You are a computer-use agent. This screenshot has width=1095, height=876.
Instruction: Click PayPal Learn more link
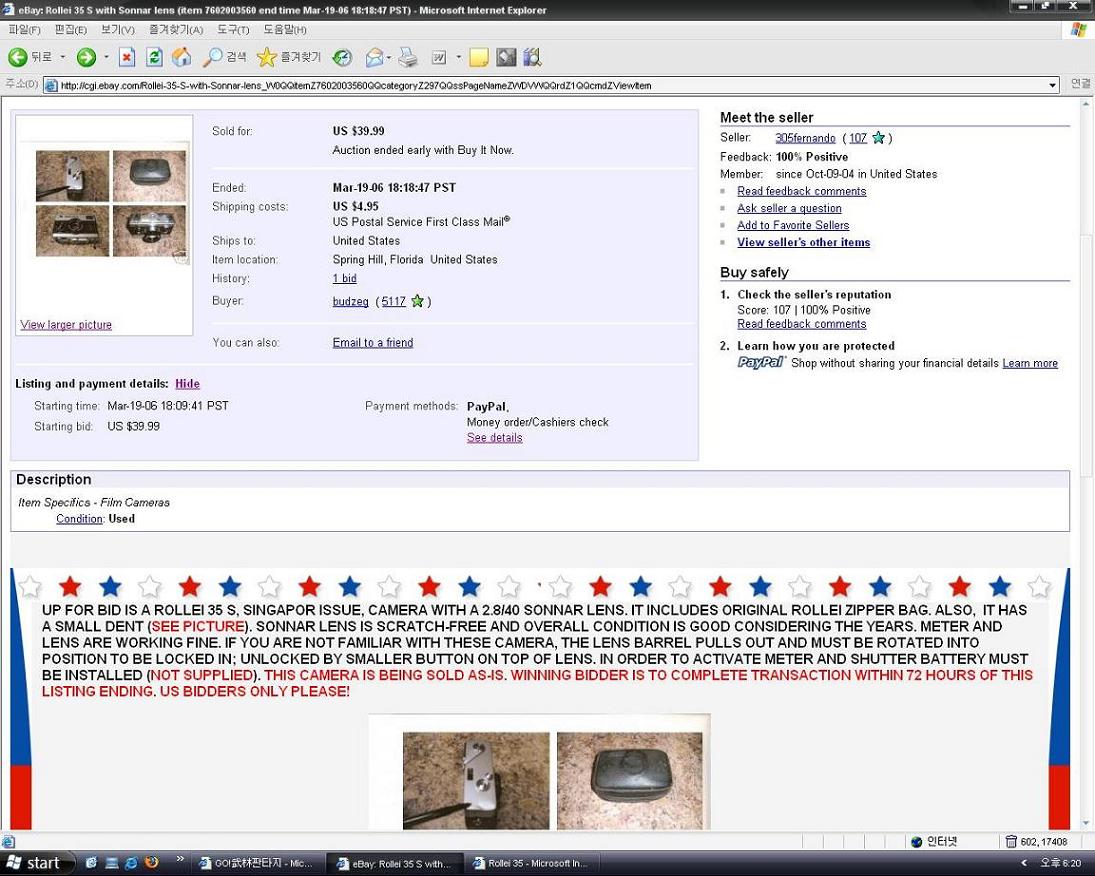coord(1030,363)
